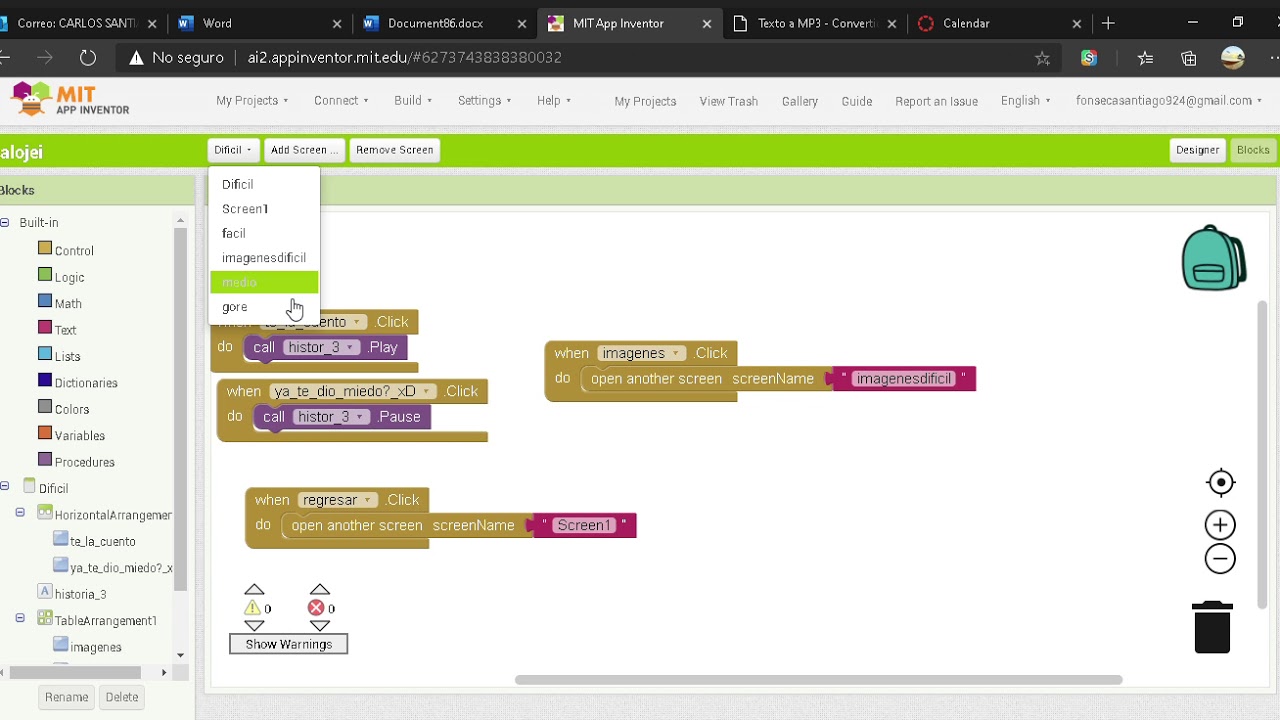The width and height of the screenshot is (1280, 720).
Task: Center workspace with the crosshair icon
Action: click(x=1220, y=483)
